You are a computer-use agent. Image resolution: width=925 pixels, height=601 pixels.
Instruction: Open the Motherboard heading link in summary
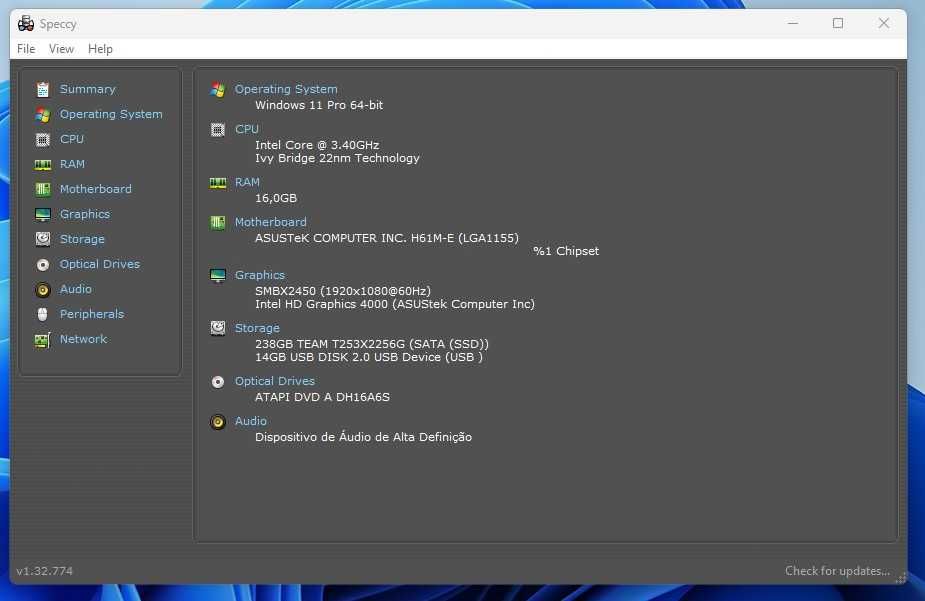tap(271, 222)
